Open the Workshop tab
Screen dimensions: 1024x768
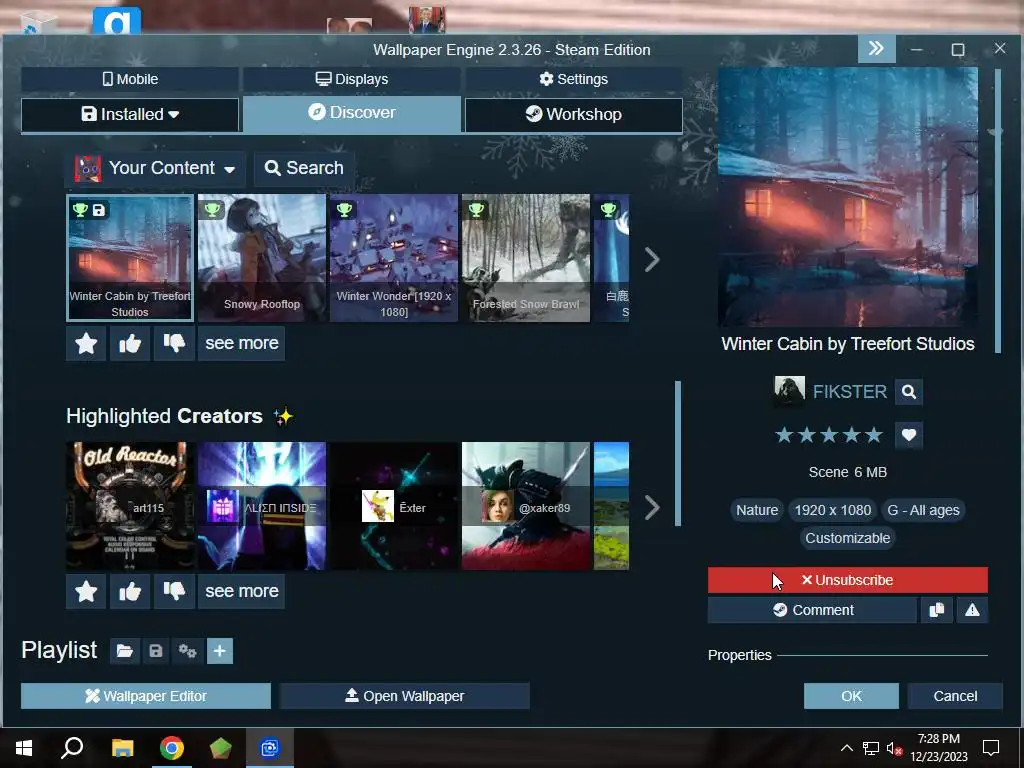point(573,114)
